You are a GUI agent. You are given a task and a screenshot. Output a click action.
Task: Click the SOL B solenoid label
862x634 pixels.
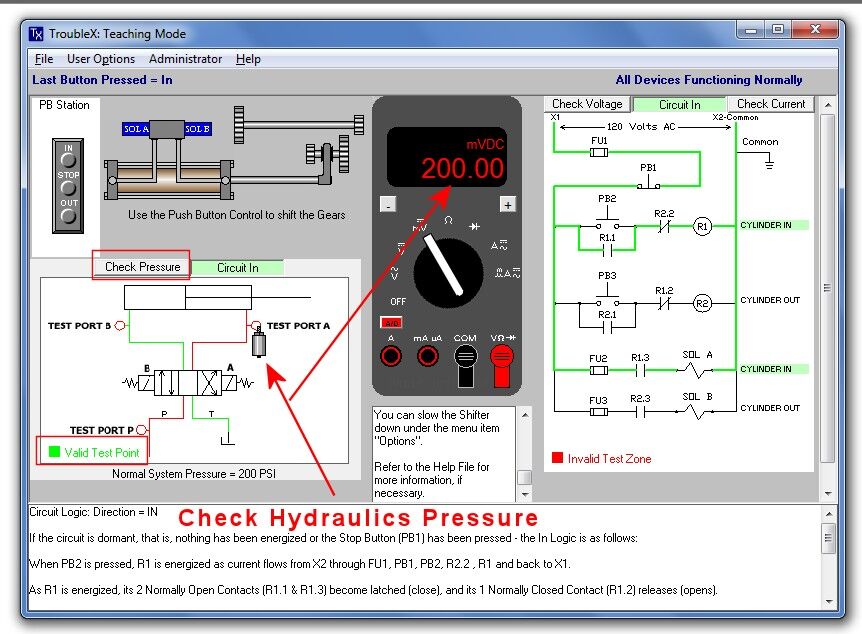click(x=197, y=129)
